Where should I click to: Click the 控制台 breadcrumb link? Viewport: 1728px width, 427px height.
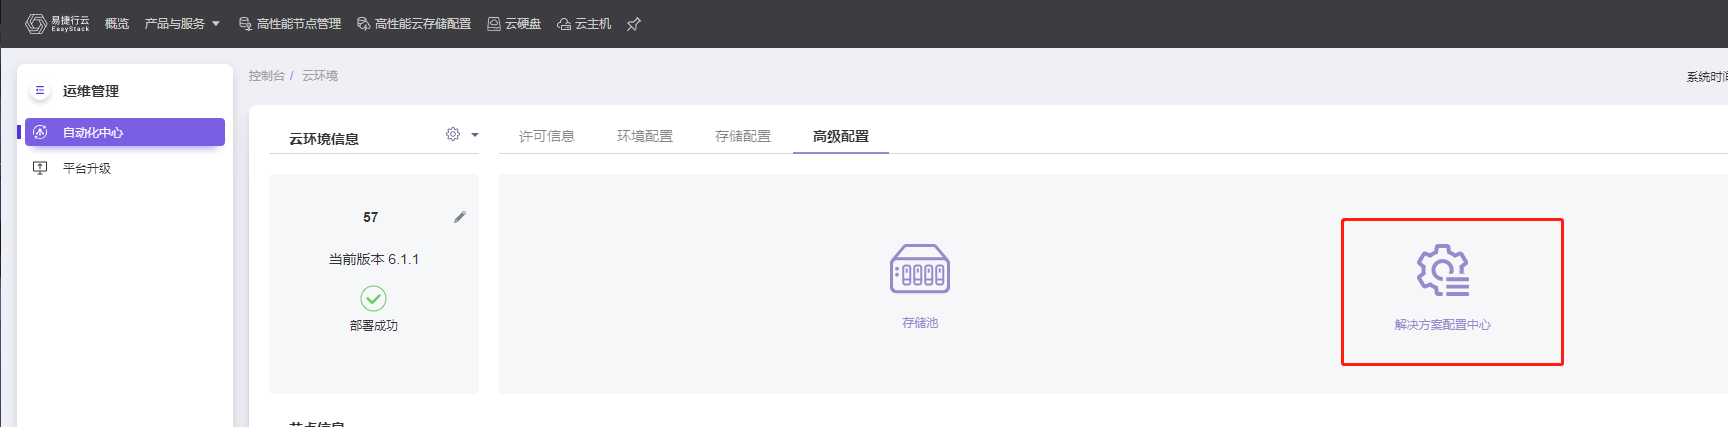click(266, 76)
